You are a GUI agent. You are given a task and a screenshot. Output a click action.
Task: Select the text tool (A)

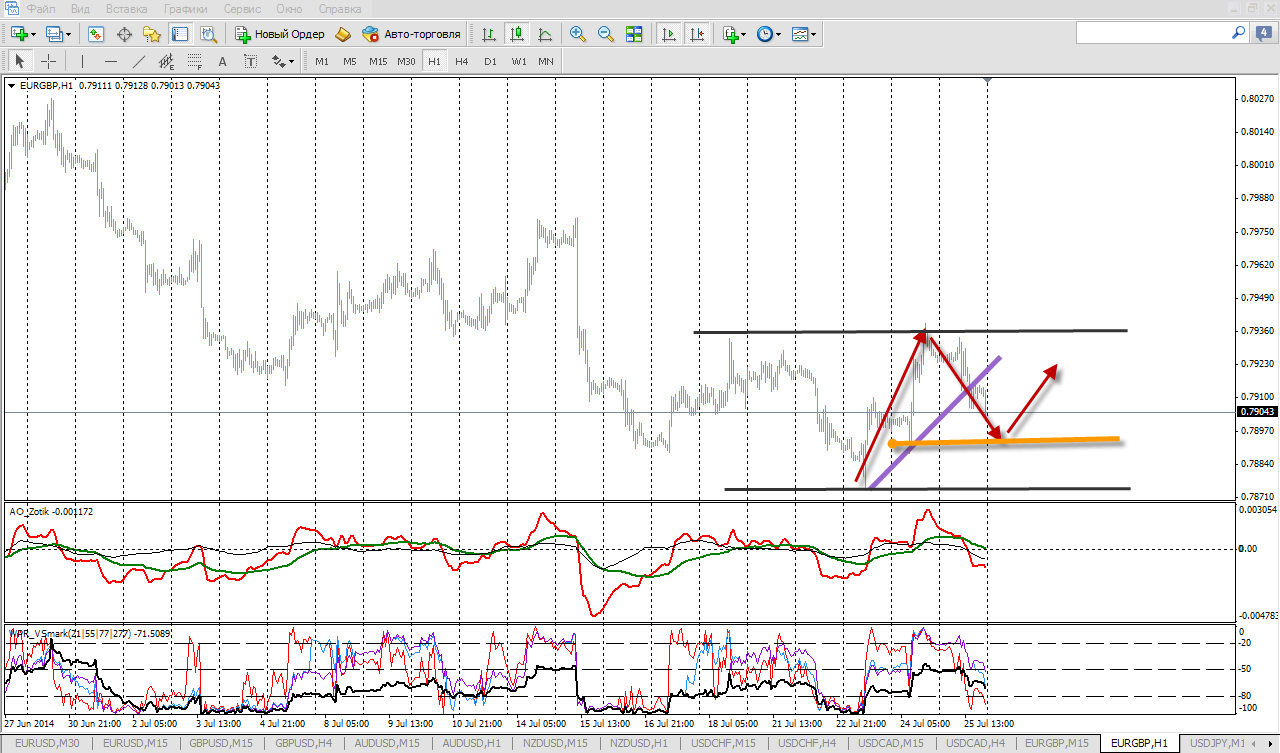pos(222,61)
